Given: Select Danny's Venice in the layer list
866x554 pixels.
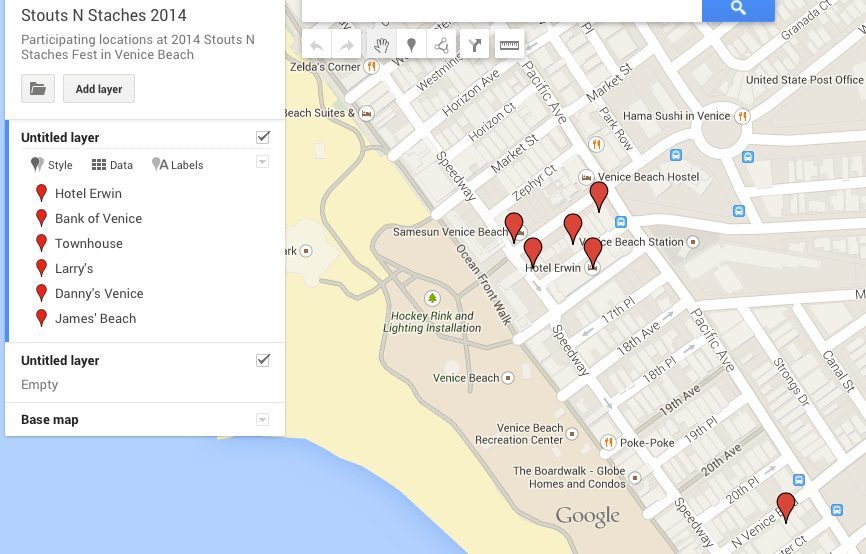Looking at the screenshot, I should (x=99, y=293).
